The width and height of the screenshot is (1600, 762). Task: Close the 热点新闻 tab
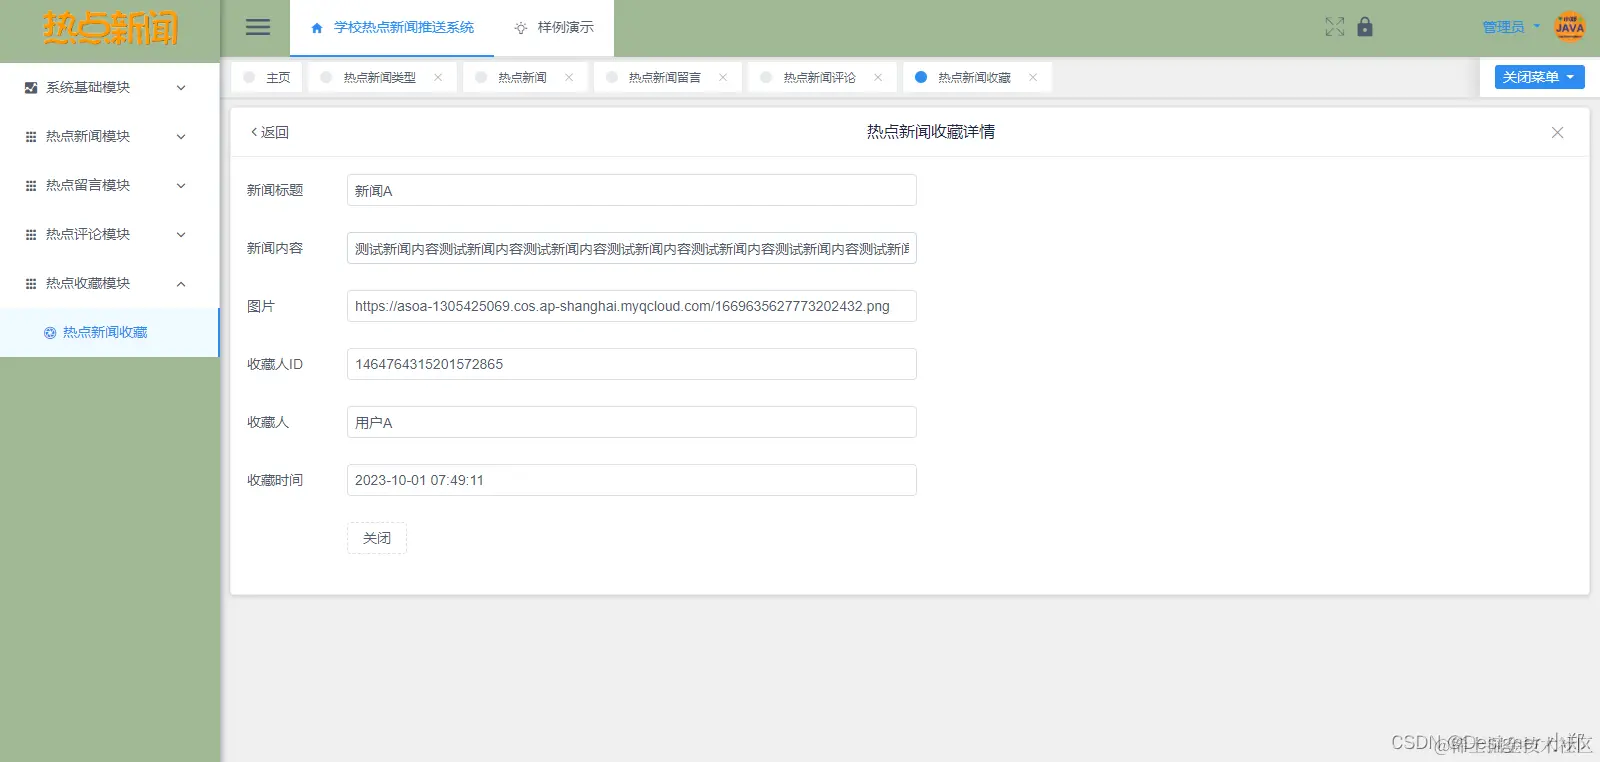pos(569,77)
